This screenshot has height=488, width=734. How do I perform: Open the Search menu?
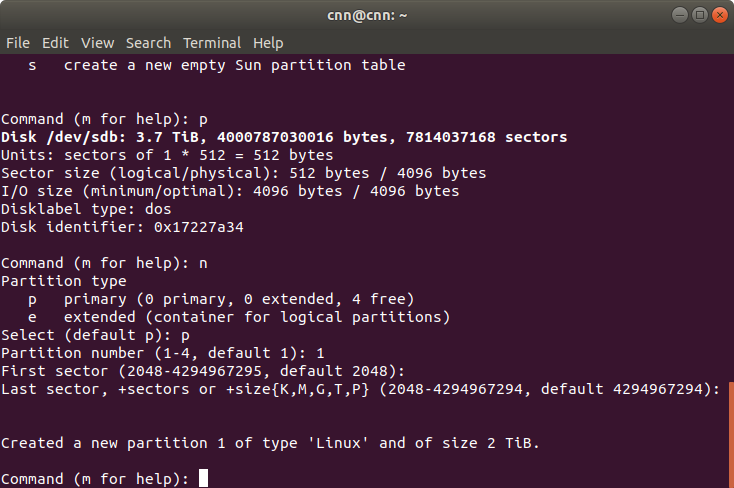(x=148, y=43)
